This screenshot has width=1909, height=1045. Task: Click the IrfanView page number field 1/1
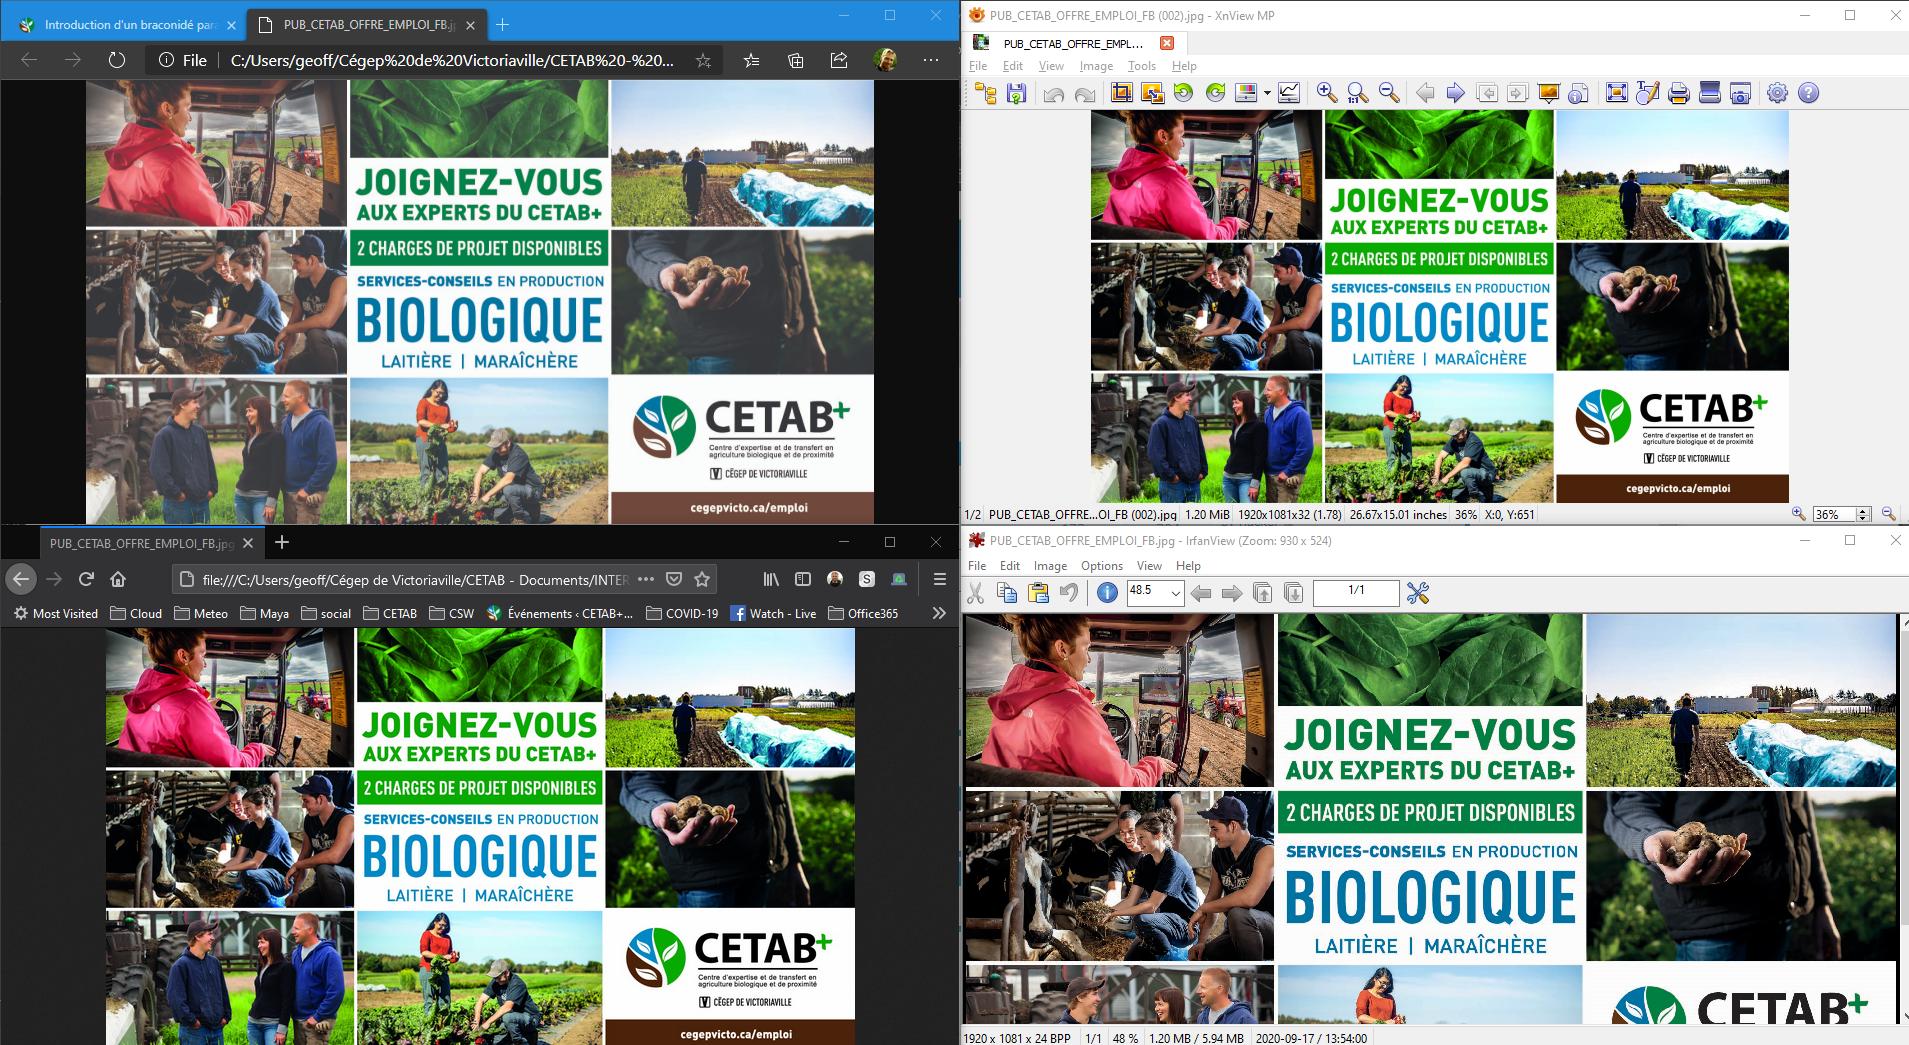[x=1356, y=593]
